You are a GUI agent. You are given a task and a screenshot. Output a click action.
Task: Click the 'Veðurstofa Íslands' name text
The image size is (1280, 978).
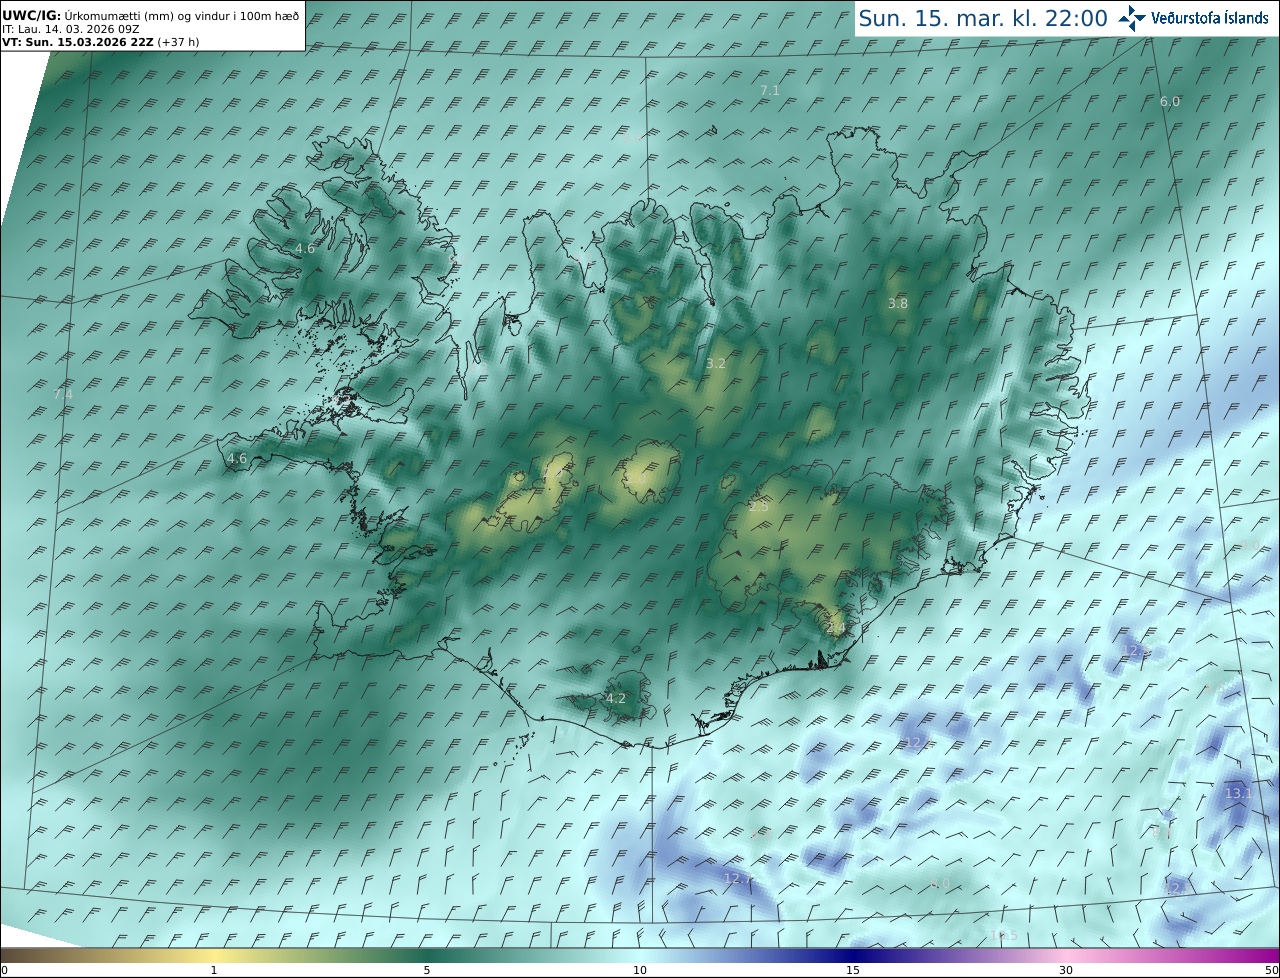[x=1209, y=18]
